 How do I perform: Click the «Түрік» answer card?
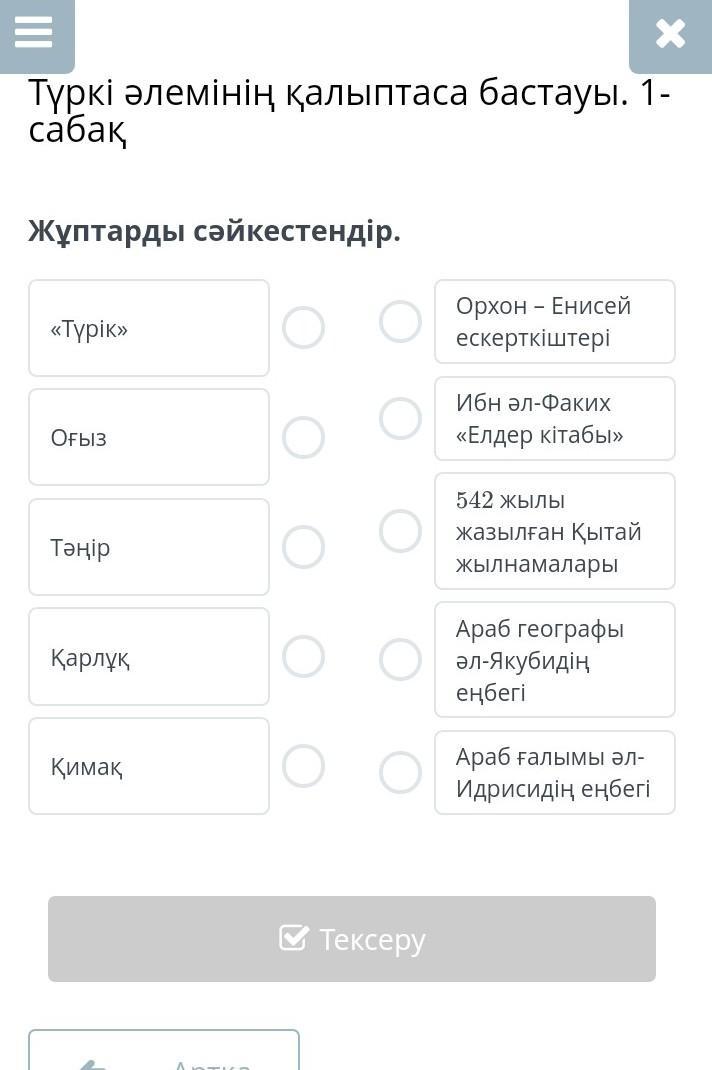(149, 328)
